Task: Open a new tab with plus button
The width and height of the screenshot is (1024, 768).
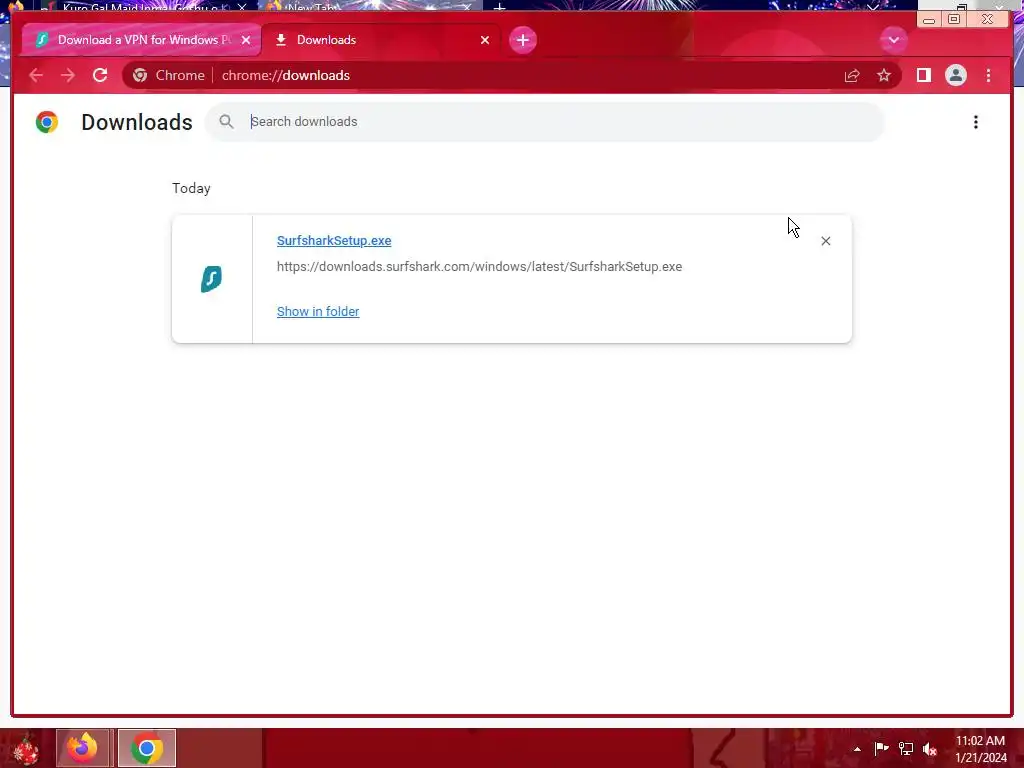Action: [x=522, y=40]
